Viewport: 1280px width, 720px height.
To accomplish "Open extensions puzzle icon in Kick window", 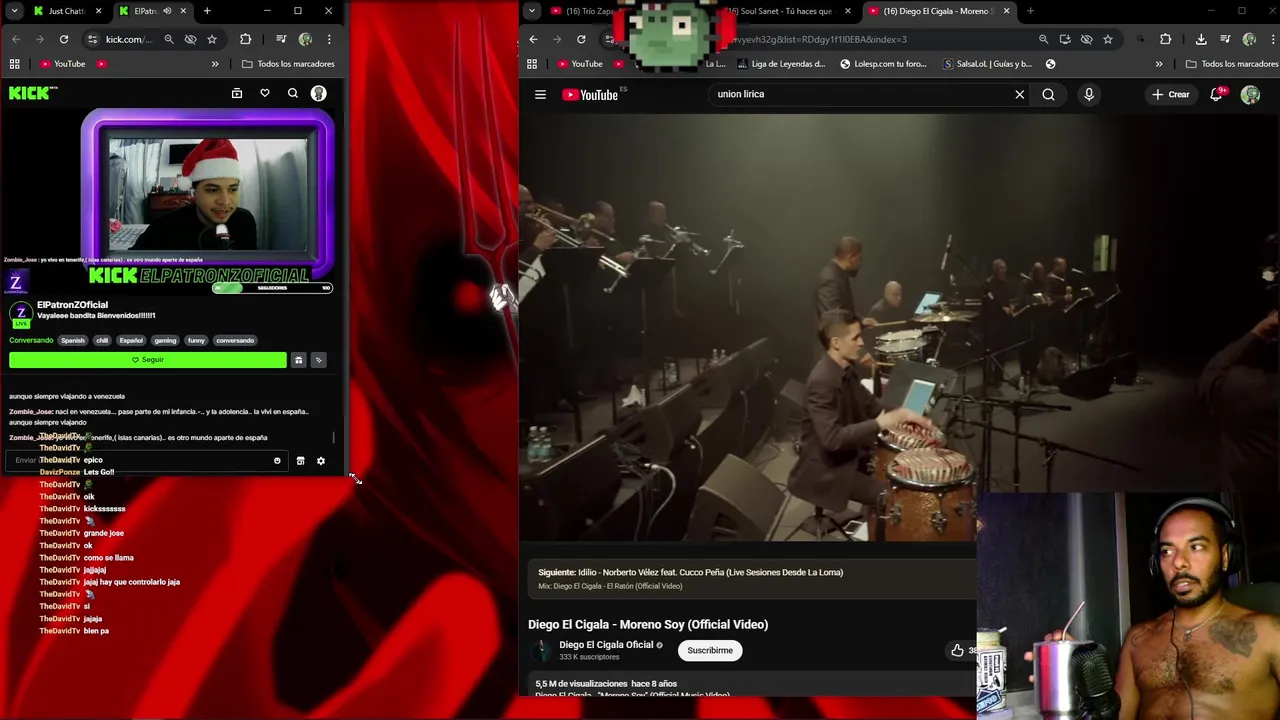I will tap(246, 39).
